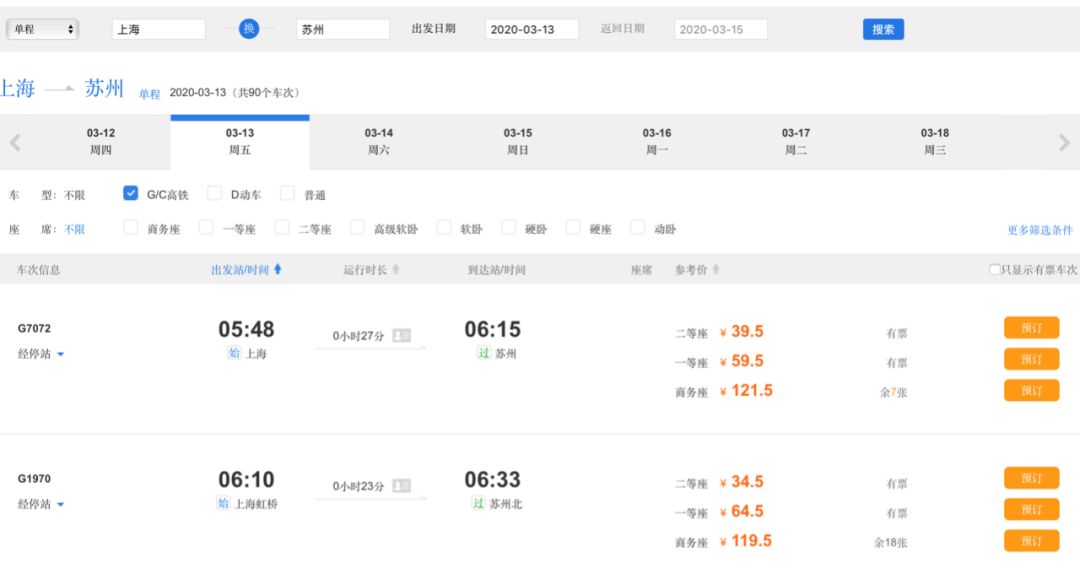Click the previous dates left arrow
Viewport: 1080px width, 569px height.
click(x=15, y=142)
